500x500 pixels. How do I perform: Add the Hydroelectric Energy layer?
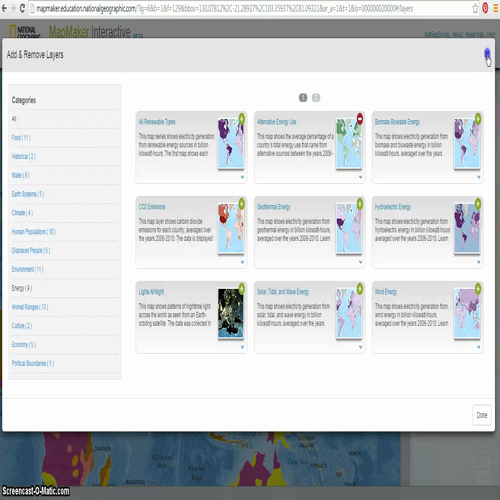pyautogui.click(x=478, y=204)
